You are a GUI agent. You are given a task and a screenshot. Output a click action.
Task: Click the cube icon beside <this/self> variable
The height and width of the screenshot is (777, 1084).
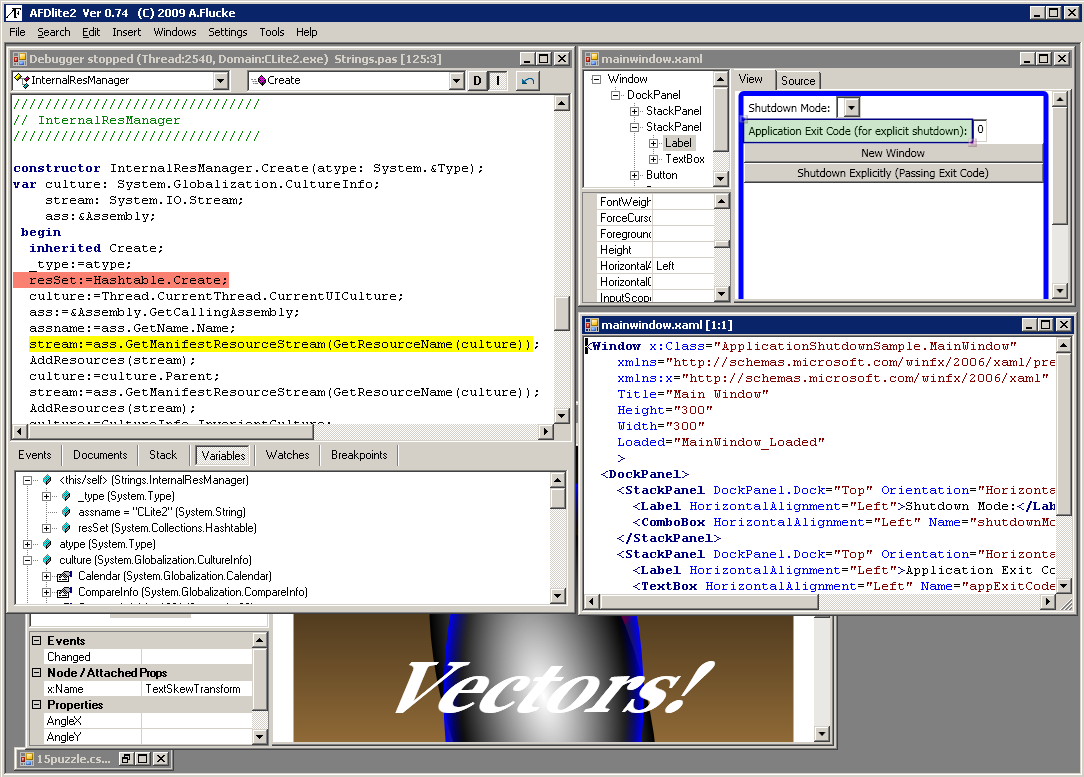47,480
